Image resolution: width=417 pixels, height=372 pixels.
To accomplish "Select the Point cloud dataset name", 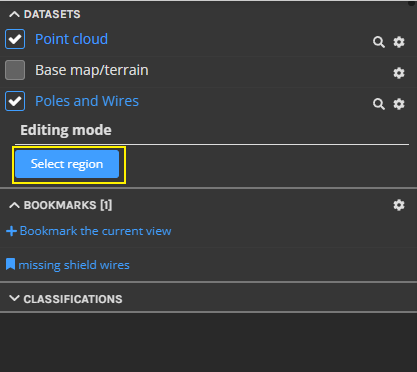I will coord(72,39).
